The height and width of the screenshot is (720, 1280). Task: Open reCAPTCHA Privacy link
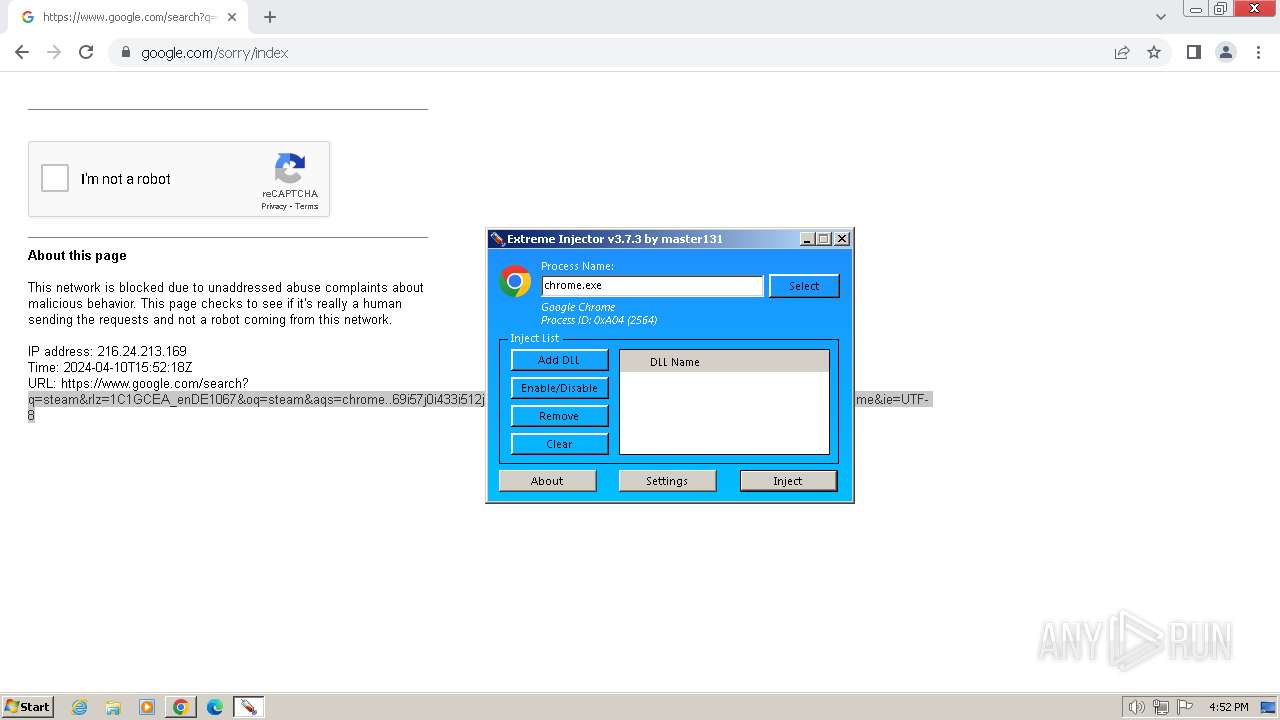(274, 207)
